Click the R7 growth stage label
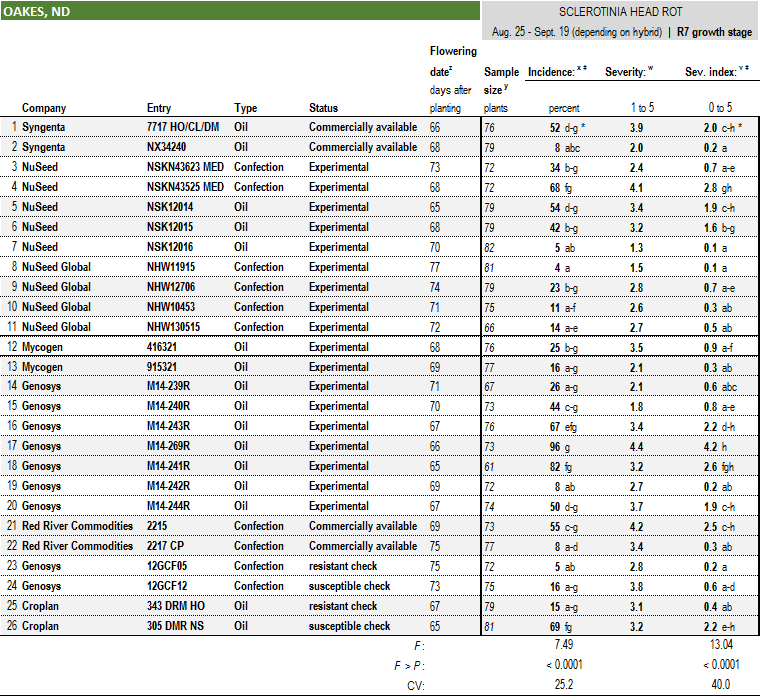The image size is (761, 697). coord(714,32)
